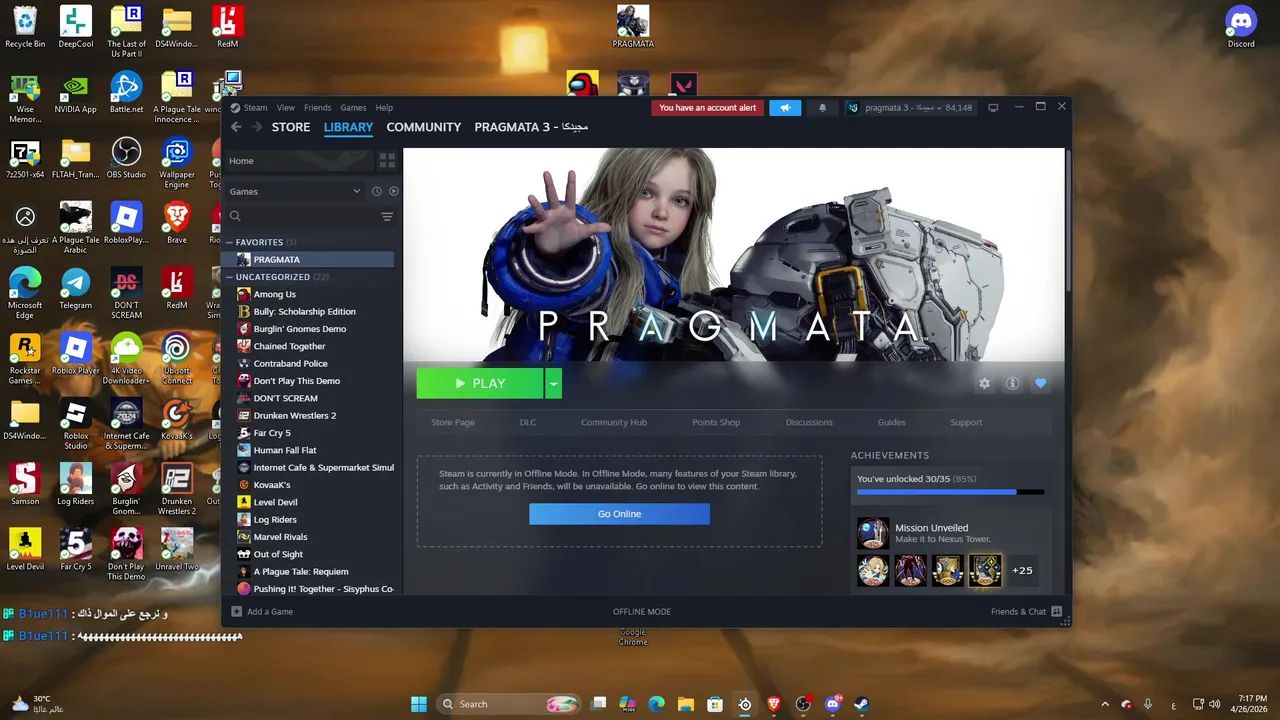1280x720 pixels.
Task: Open Mission Unveiled achievement icon
Action: click(x=873, y=533)
